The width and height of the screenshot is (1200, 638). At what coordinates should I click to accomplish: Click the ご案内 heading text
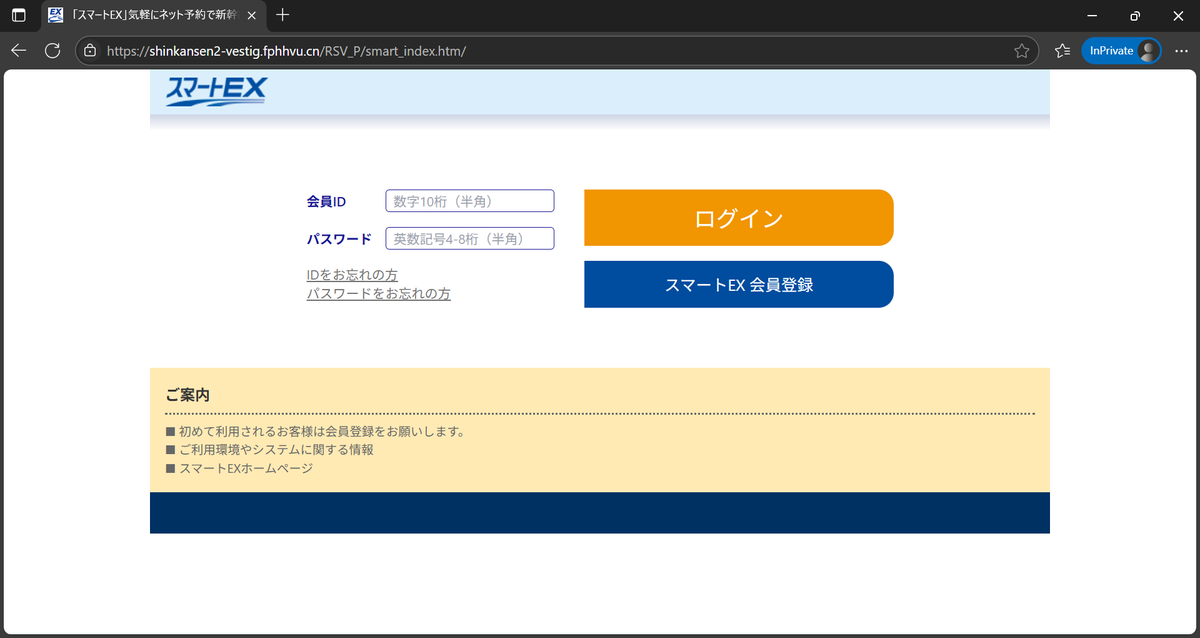[x=187, y=395]
